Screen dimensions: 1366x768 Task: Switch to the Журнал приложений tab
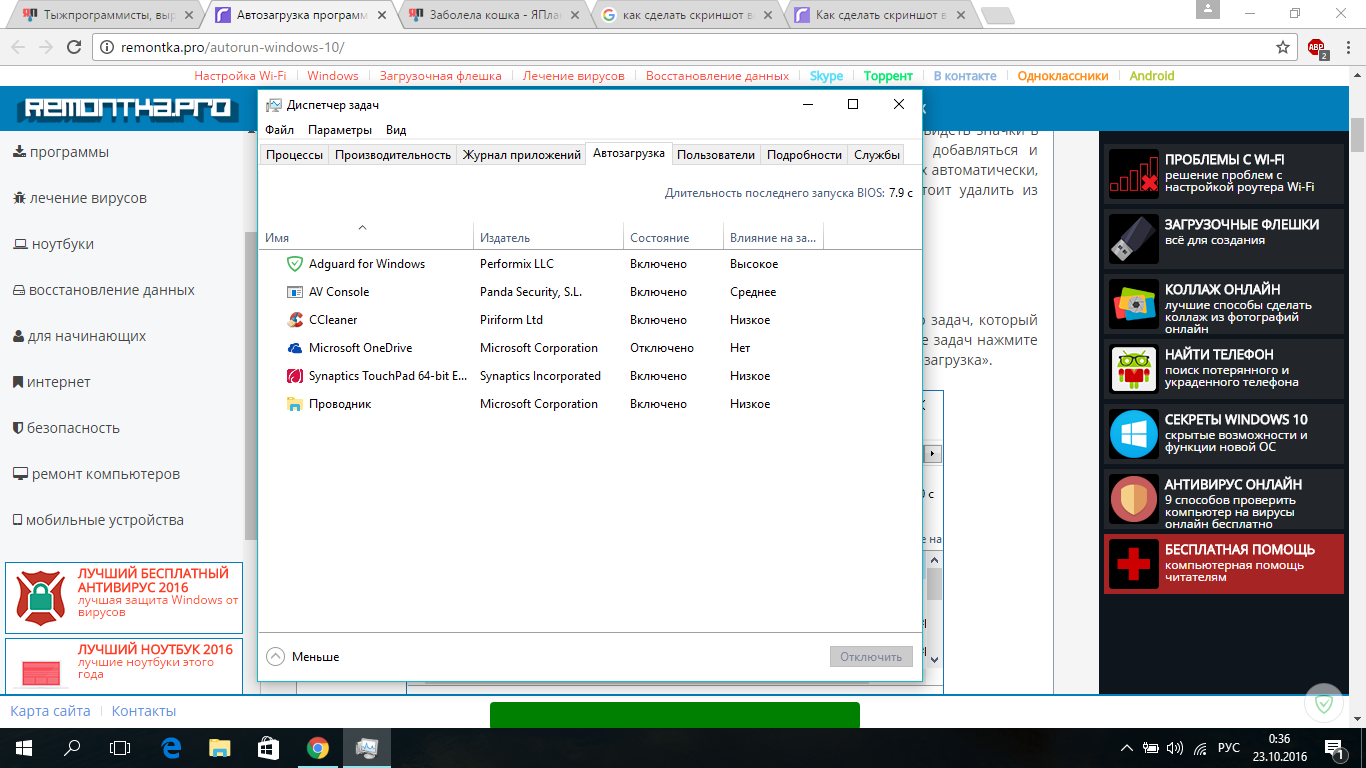click(x=521, y=155)
